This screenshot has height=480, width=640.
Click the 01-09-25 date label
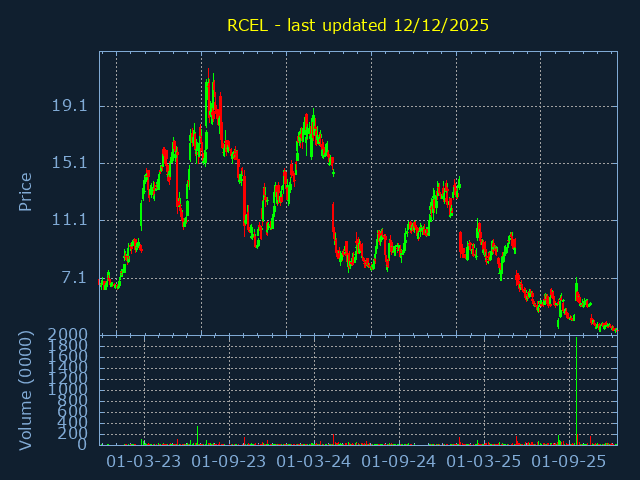569,461
